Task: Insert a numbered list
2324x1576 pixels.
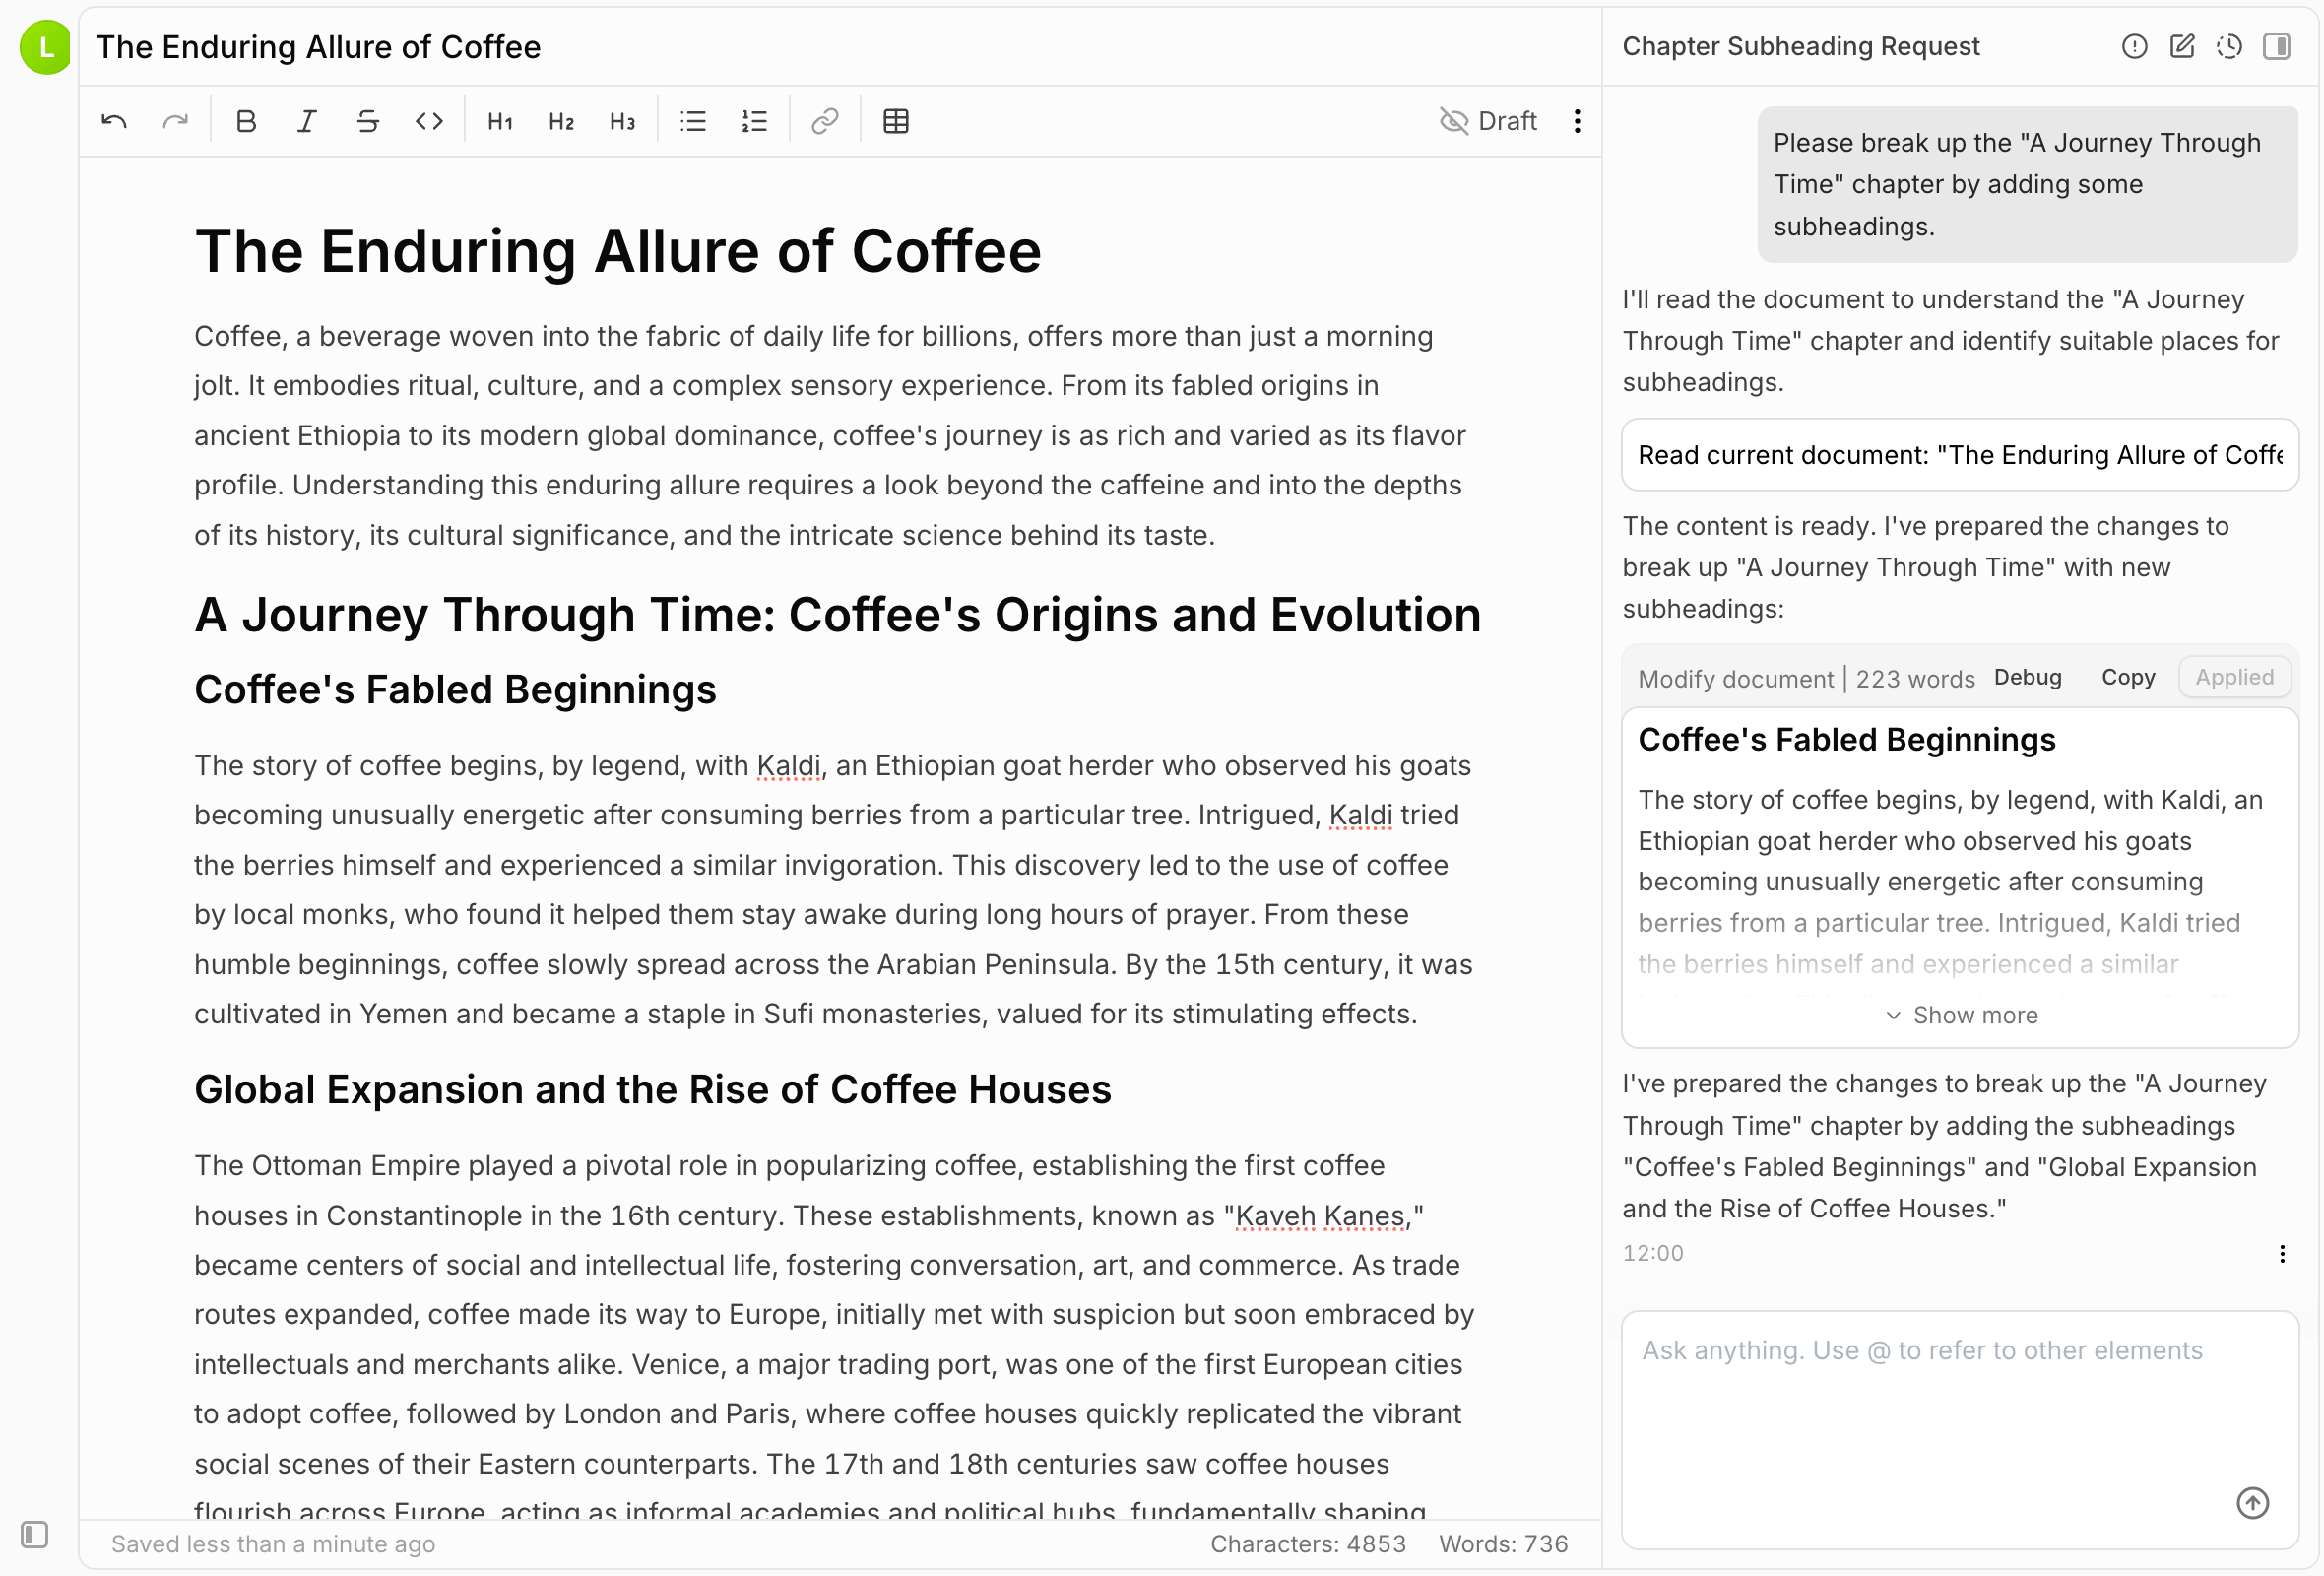Action: pyautogui.click(x=754, y=122)
